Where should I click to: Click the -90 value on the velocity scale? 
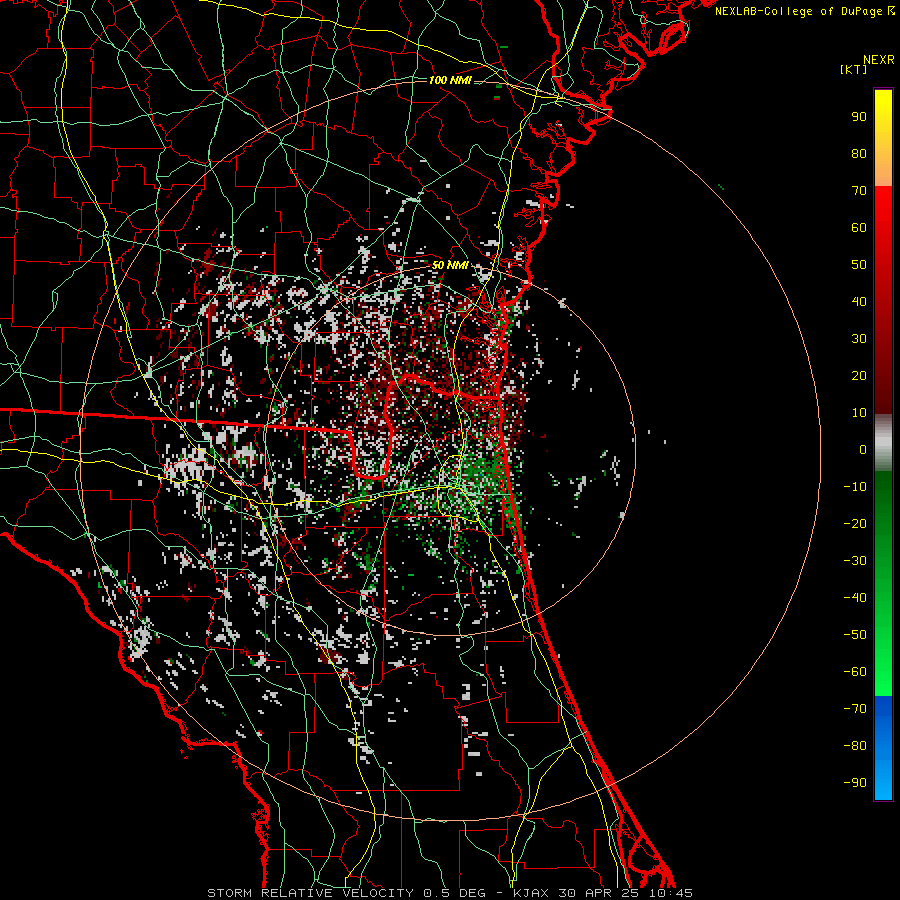pyautogui.click(x=855, y=783)
